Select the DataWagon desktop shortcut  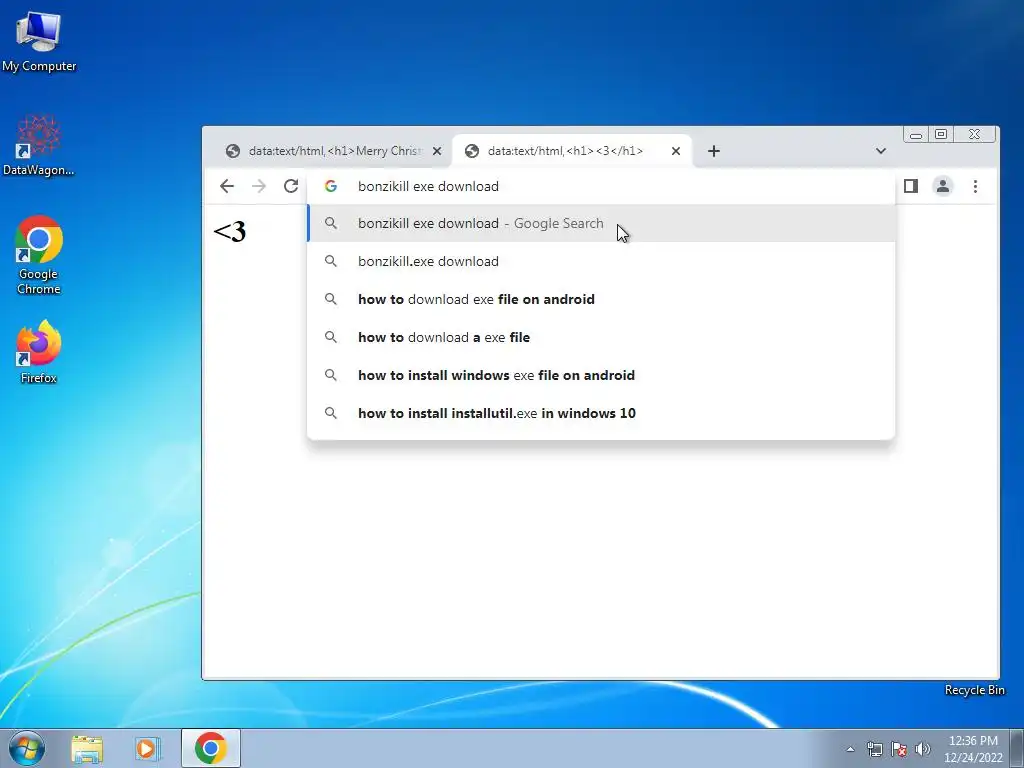pos(39,145)
